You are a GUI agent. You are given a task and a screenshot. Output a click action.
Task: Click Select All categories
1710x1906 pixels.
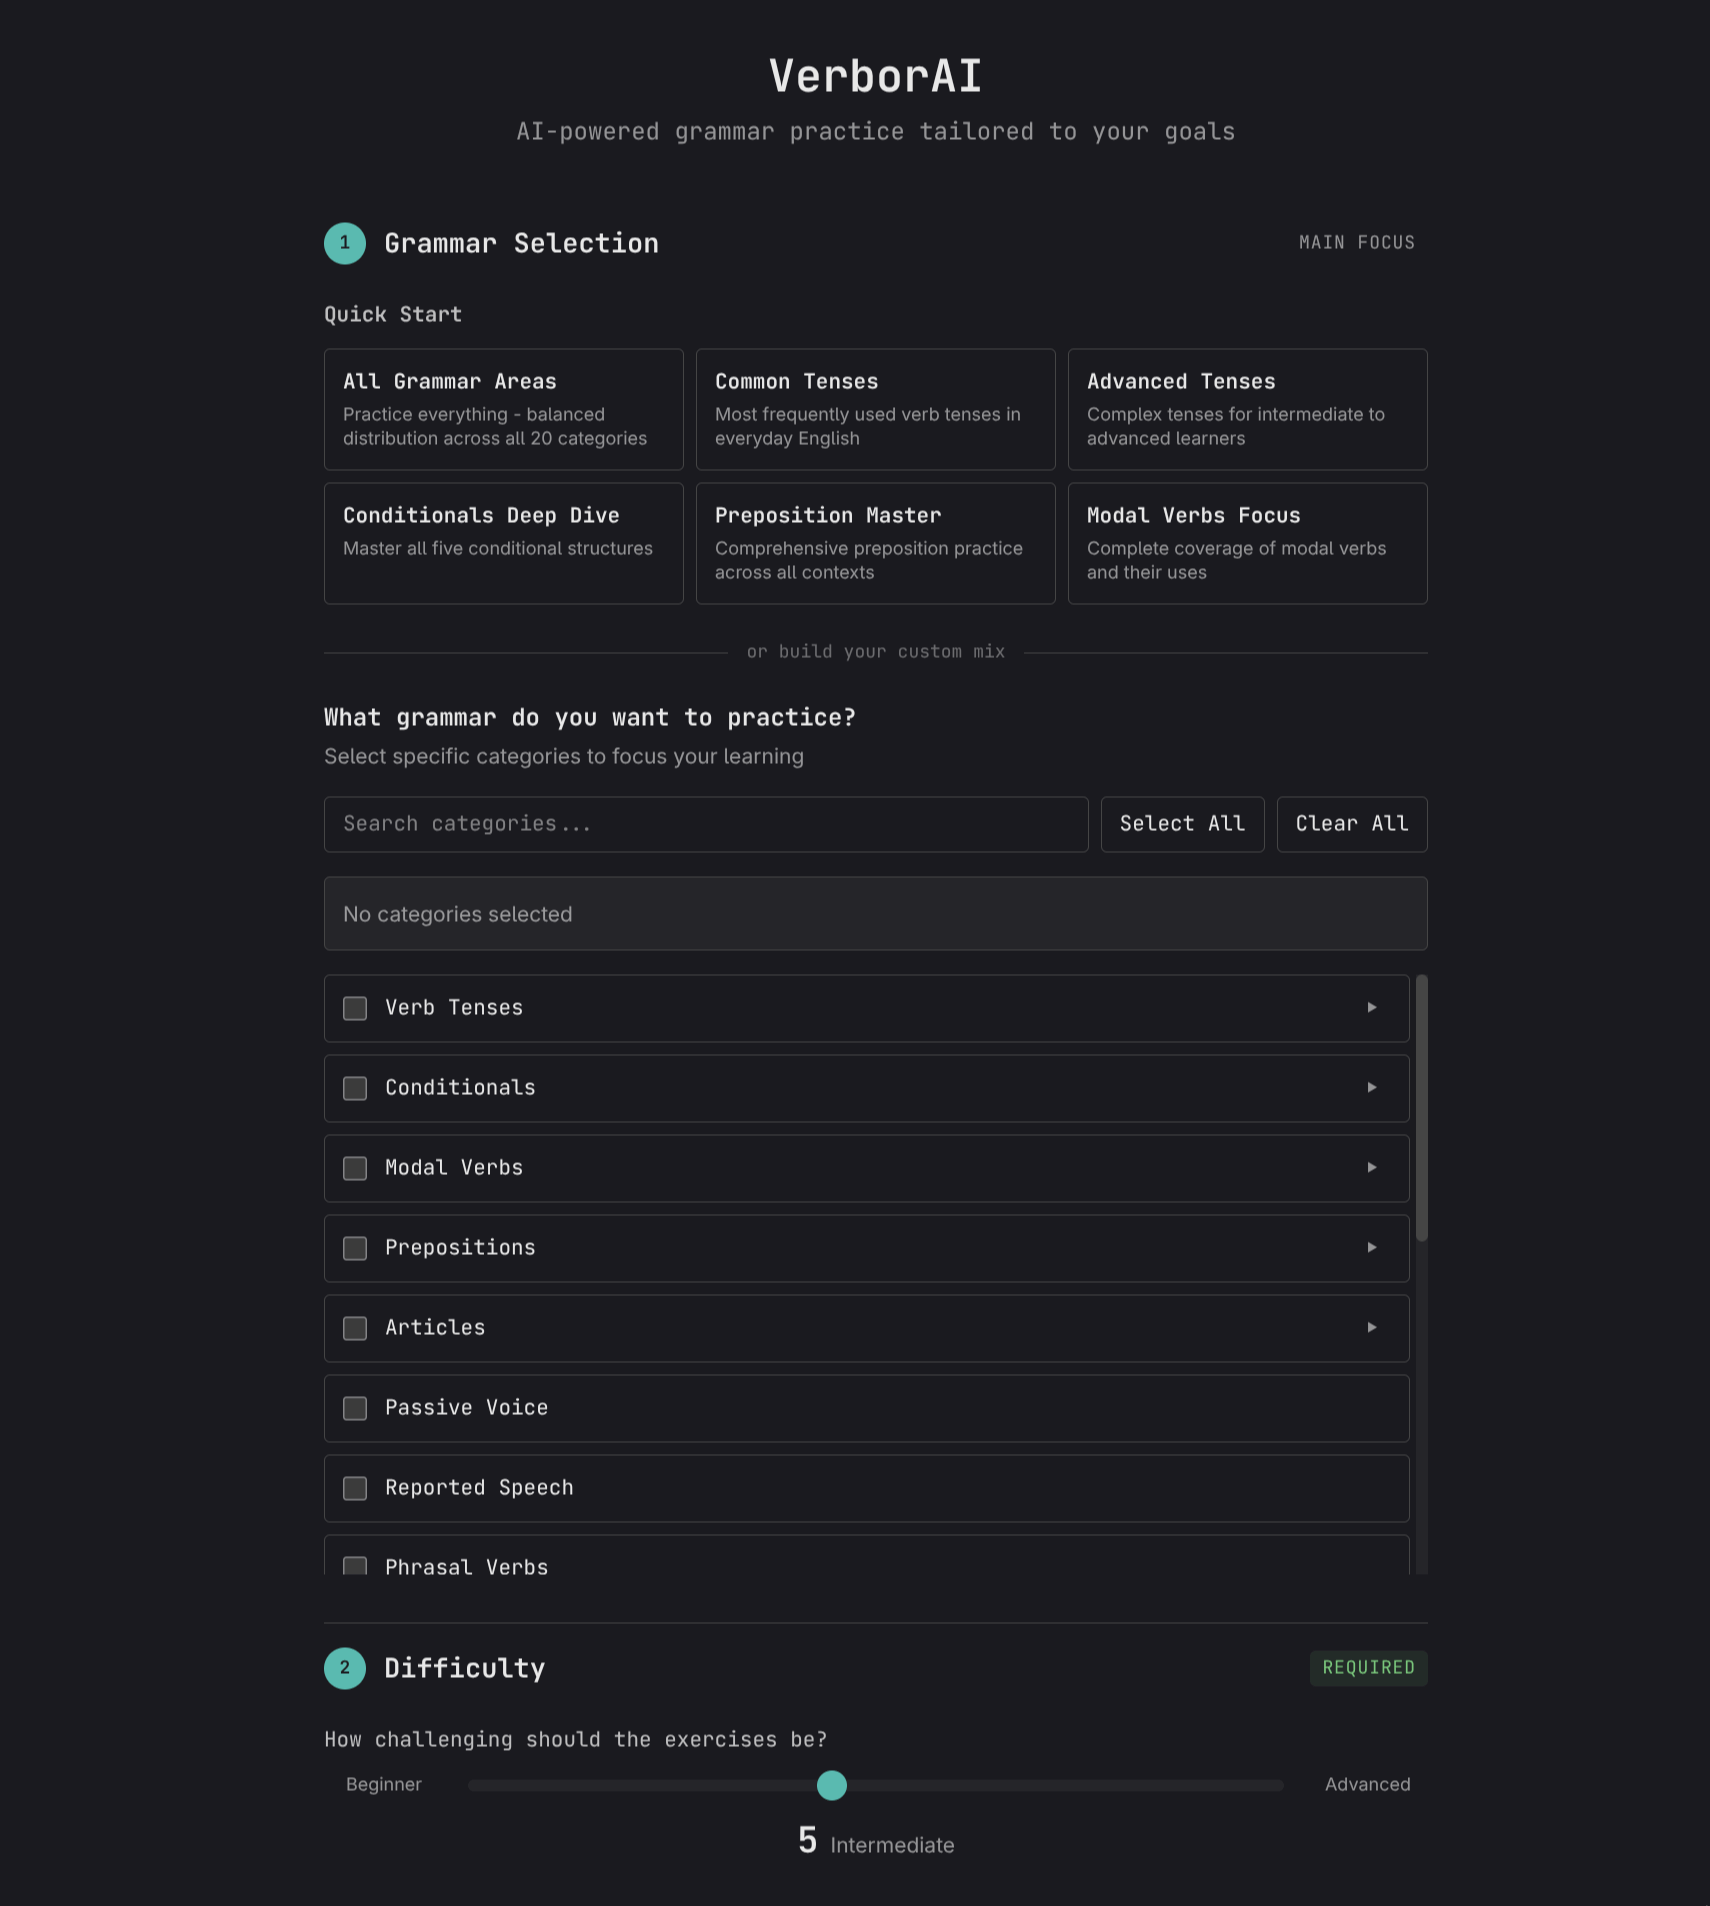(1182, 824)
